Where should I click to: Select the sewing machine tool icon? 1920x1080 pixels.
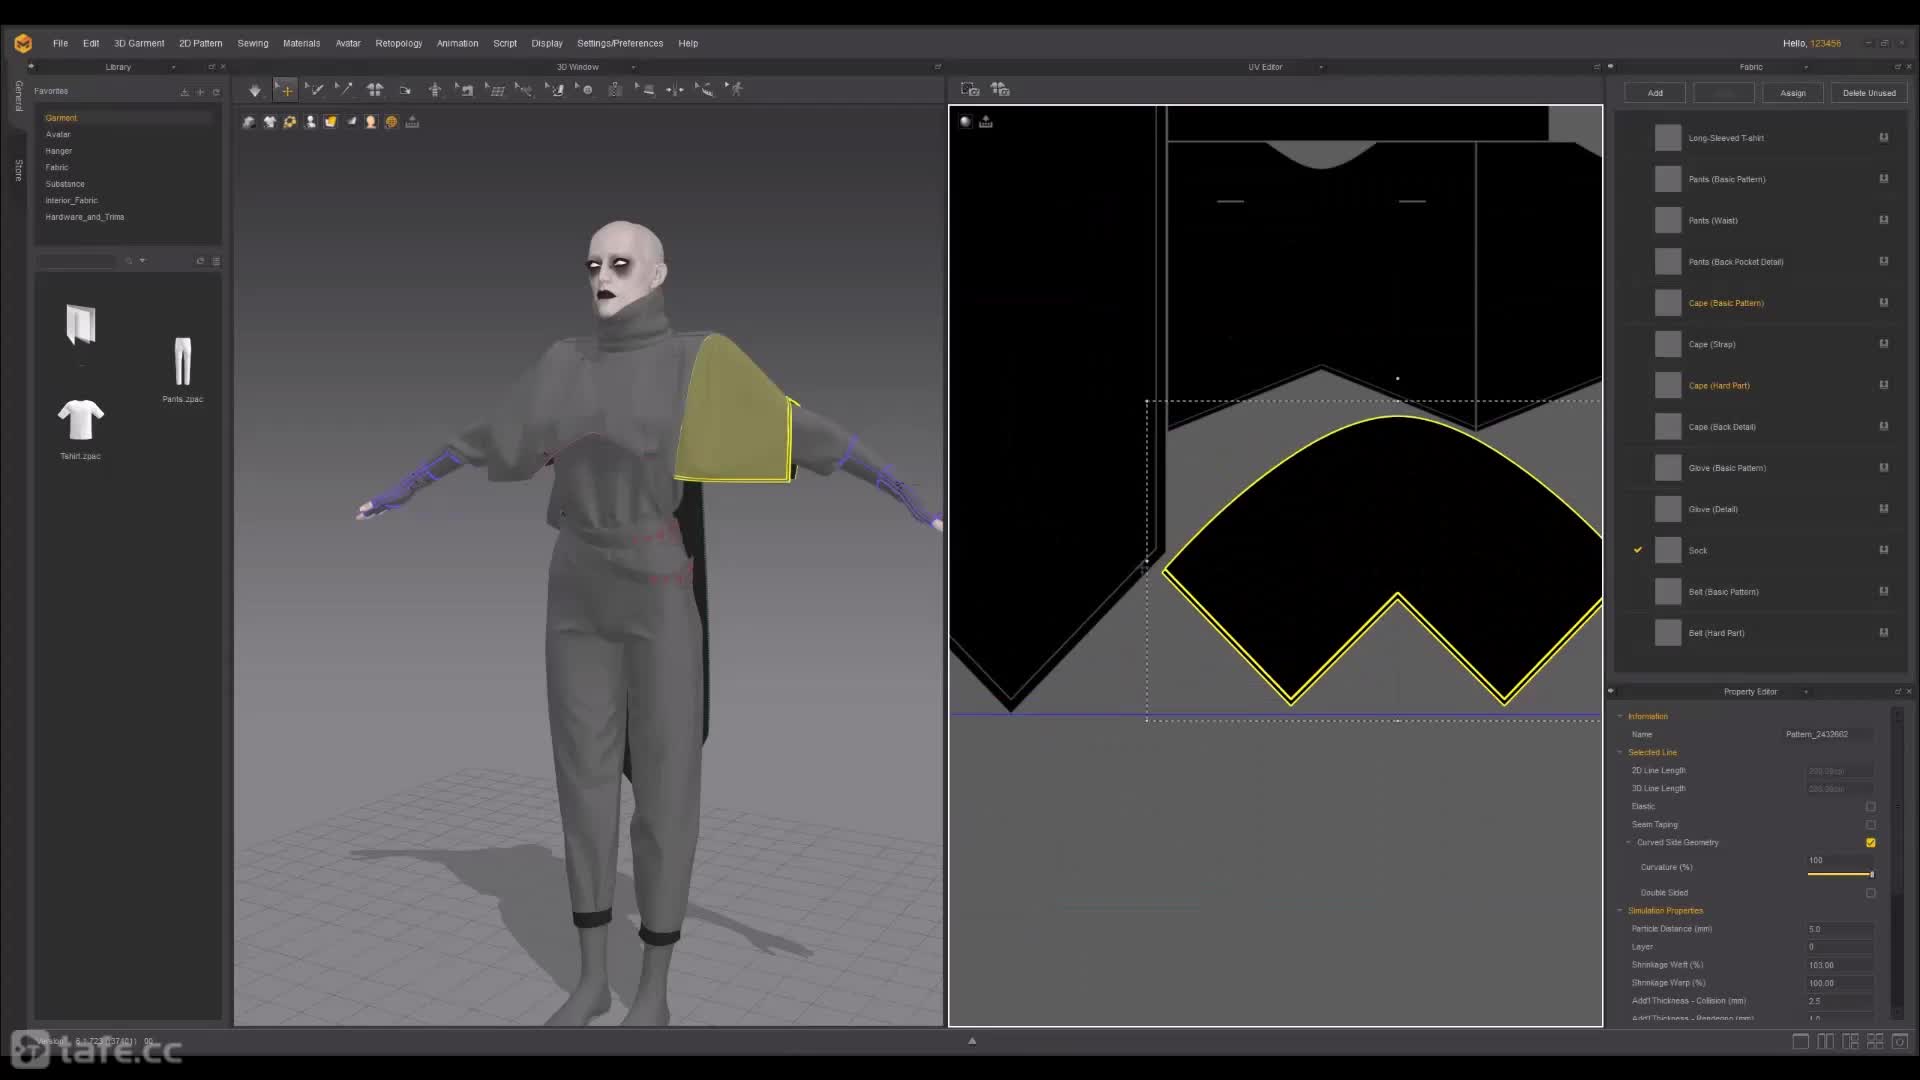coord(465,90)
